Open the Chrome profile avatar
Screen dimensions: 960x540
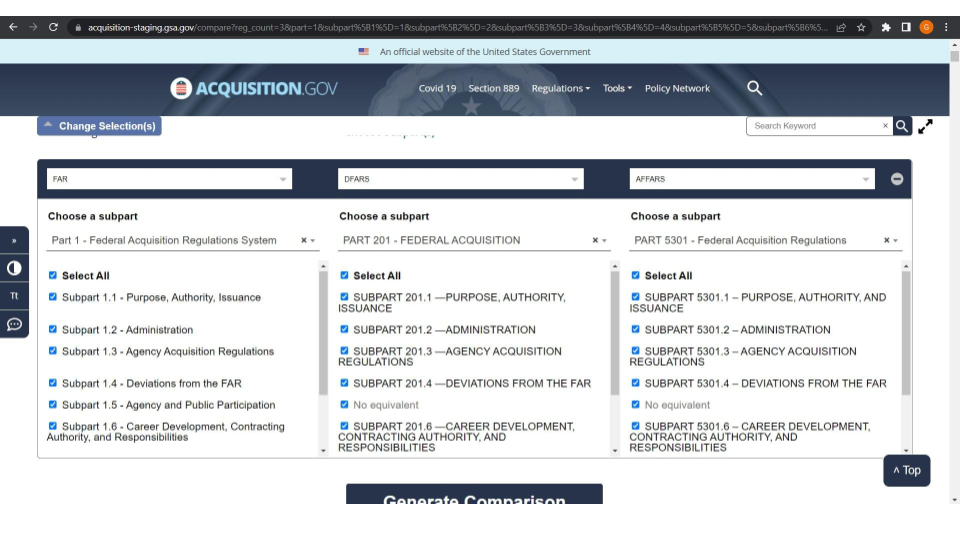pyautogui.click(x=926, y=28)
